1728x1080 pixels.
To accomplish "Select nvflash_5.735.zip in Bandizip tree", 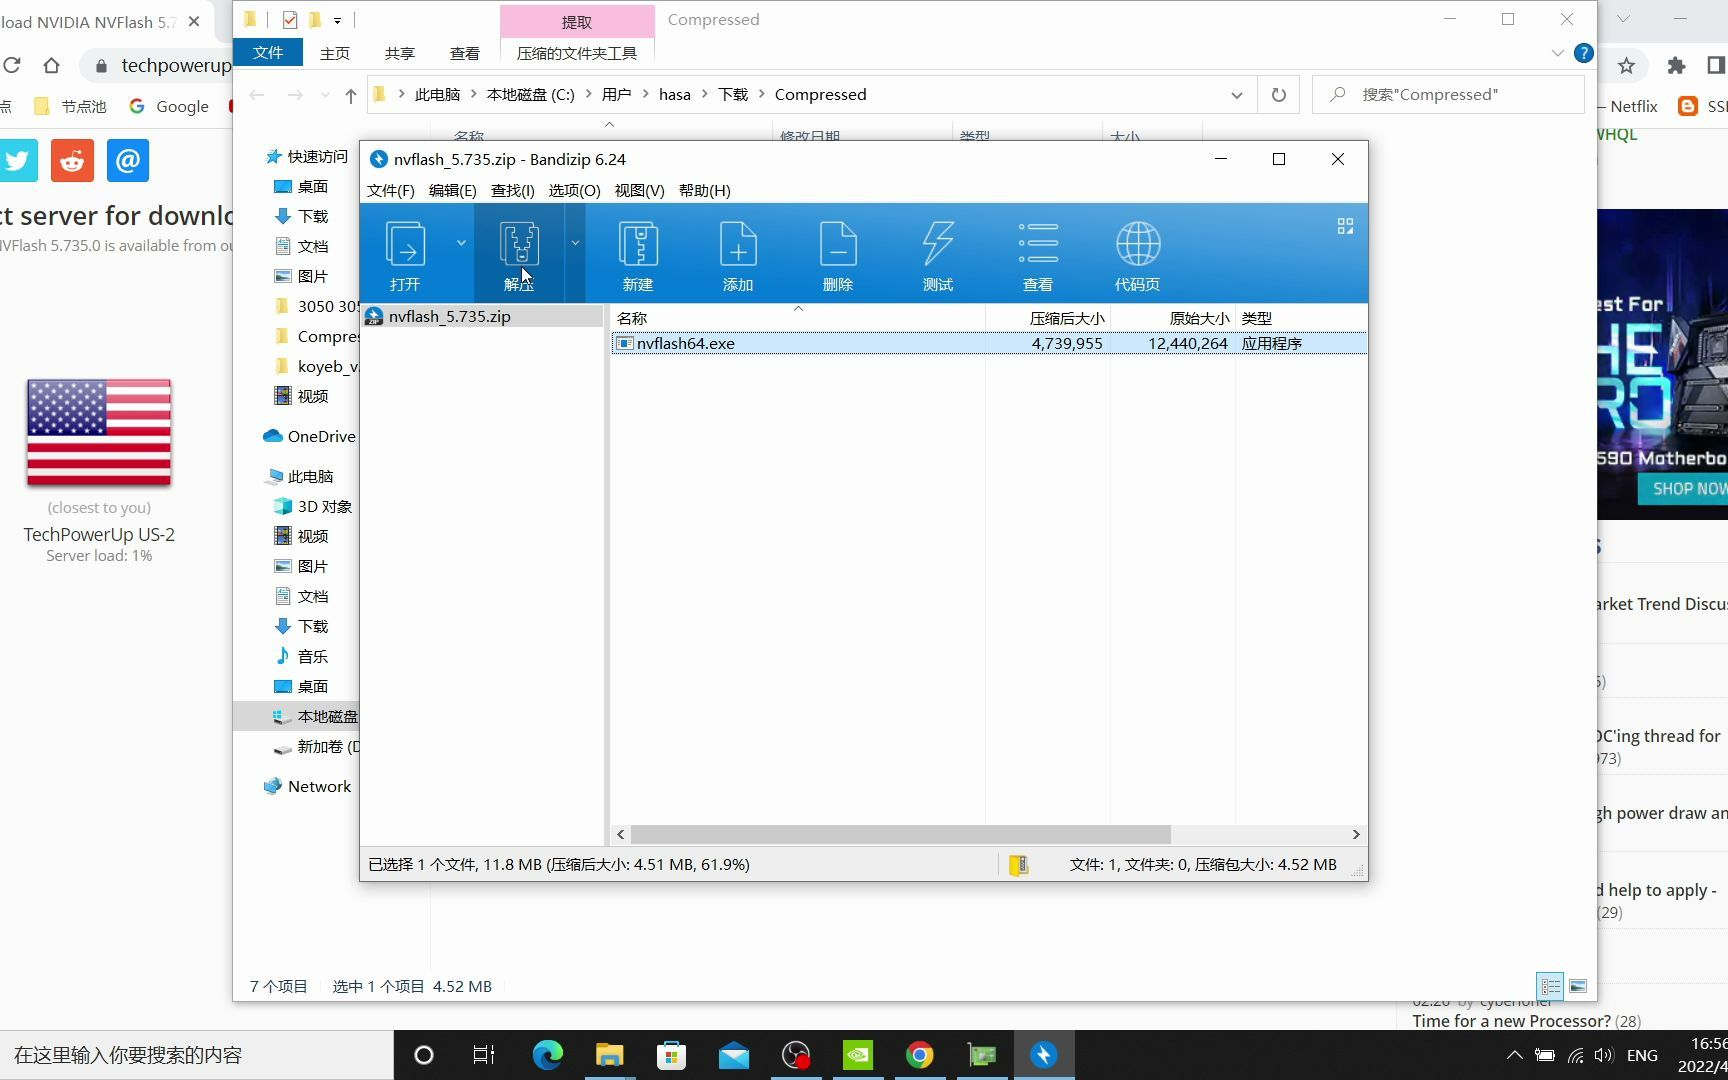I will (449, 316).
